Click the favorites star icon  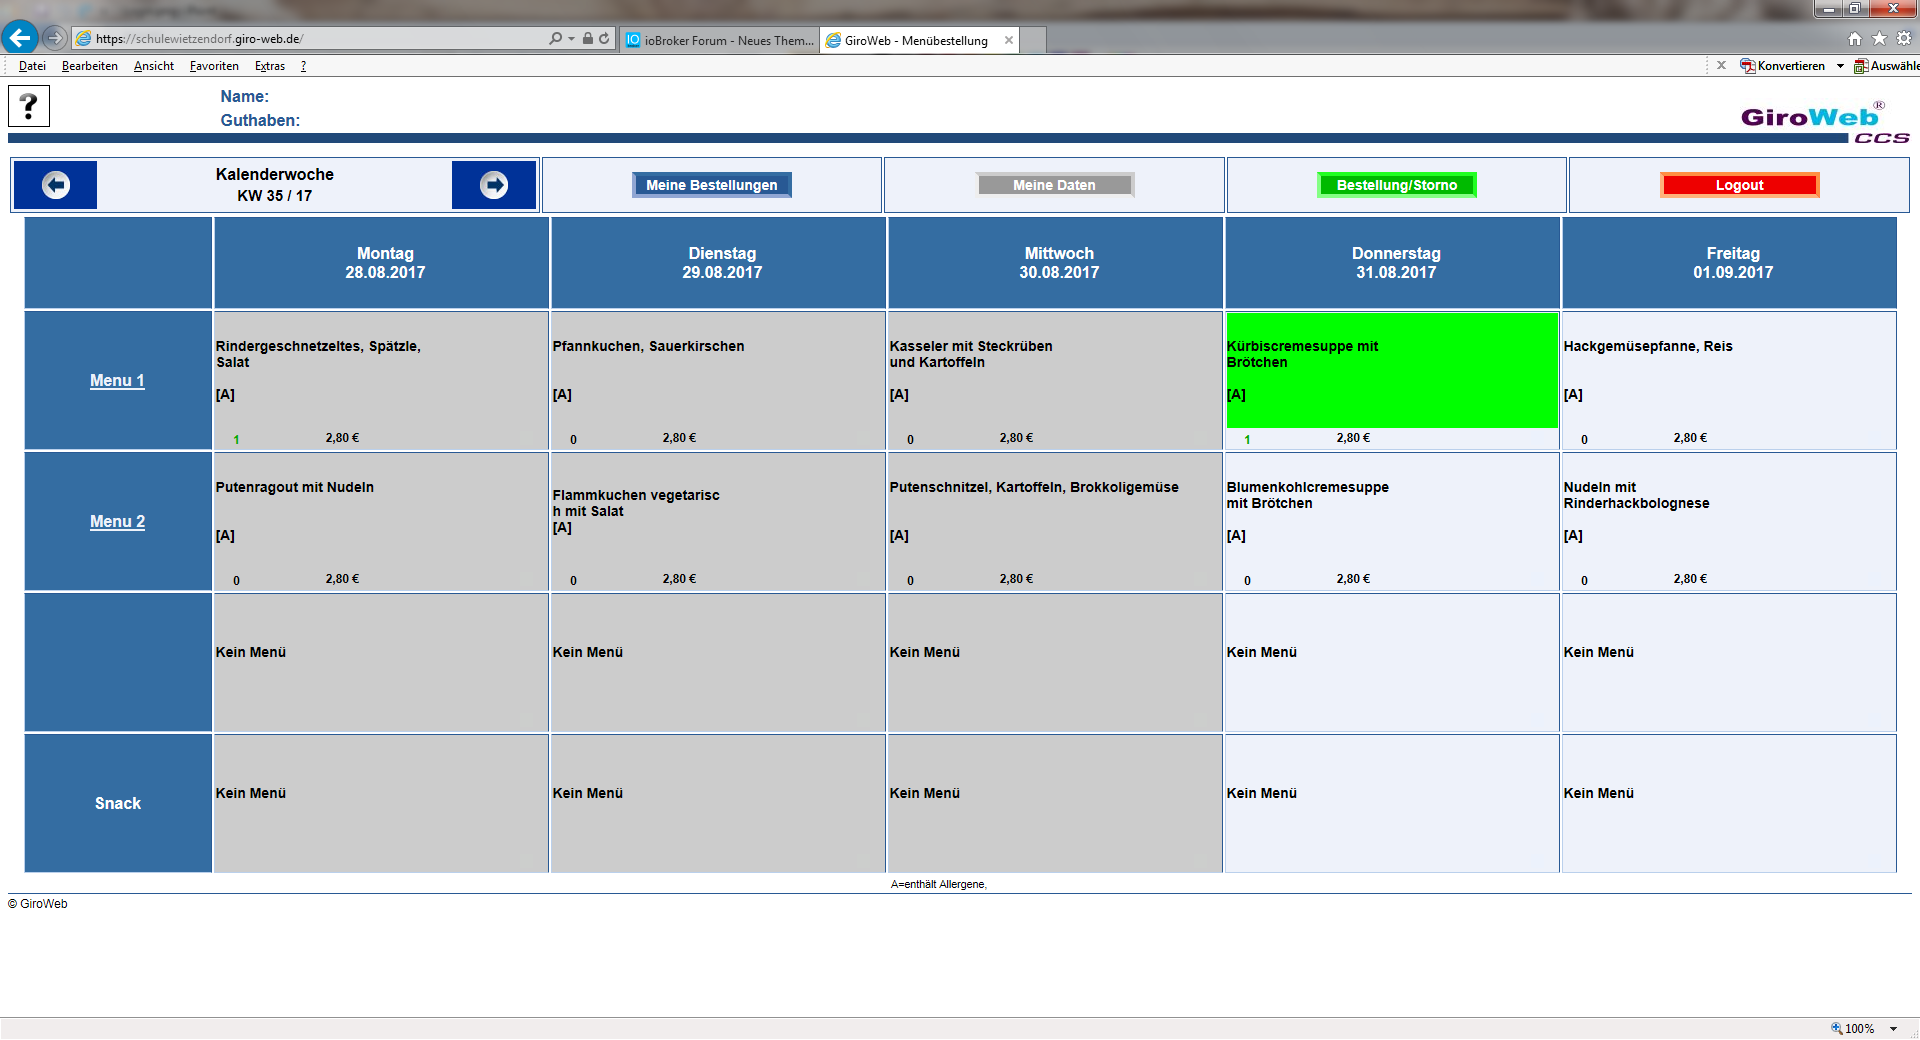1879,39
